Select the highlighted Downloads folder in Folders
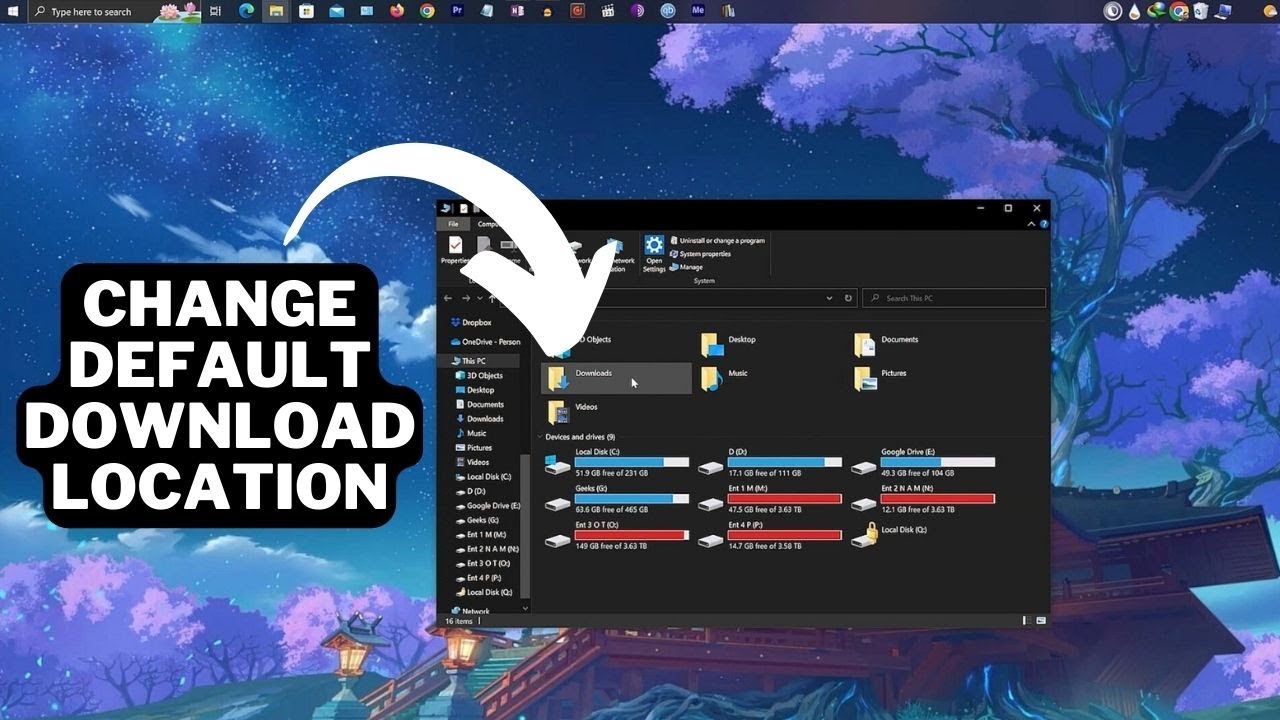 click(x=616, y=378)
